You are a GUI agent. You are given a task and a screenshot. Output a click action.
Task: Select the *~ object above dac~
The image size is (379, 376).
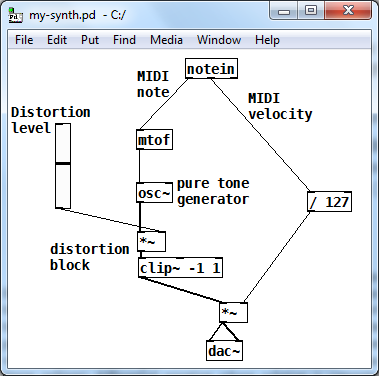233,313
